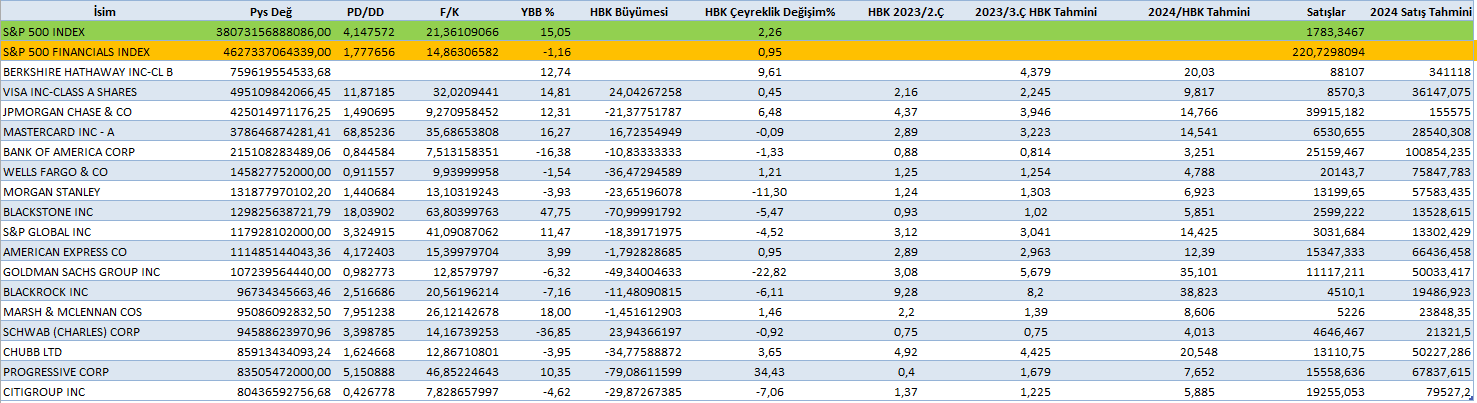1477x403 pixels.
Task: Click BLACKSTONE INC name cell
Action: point(49,212)
